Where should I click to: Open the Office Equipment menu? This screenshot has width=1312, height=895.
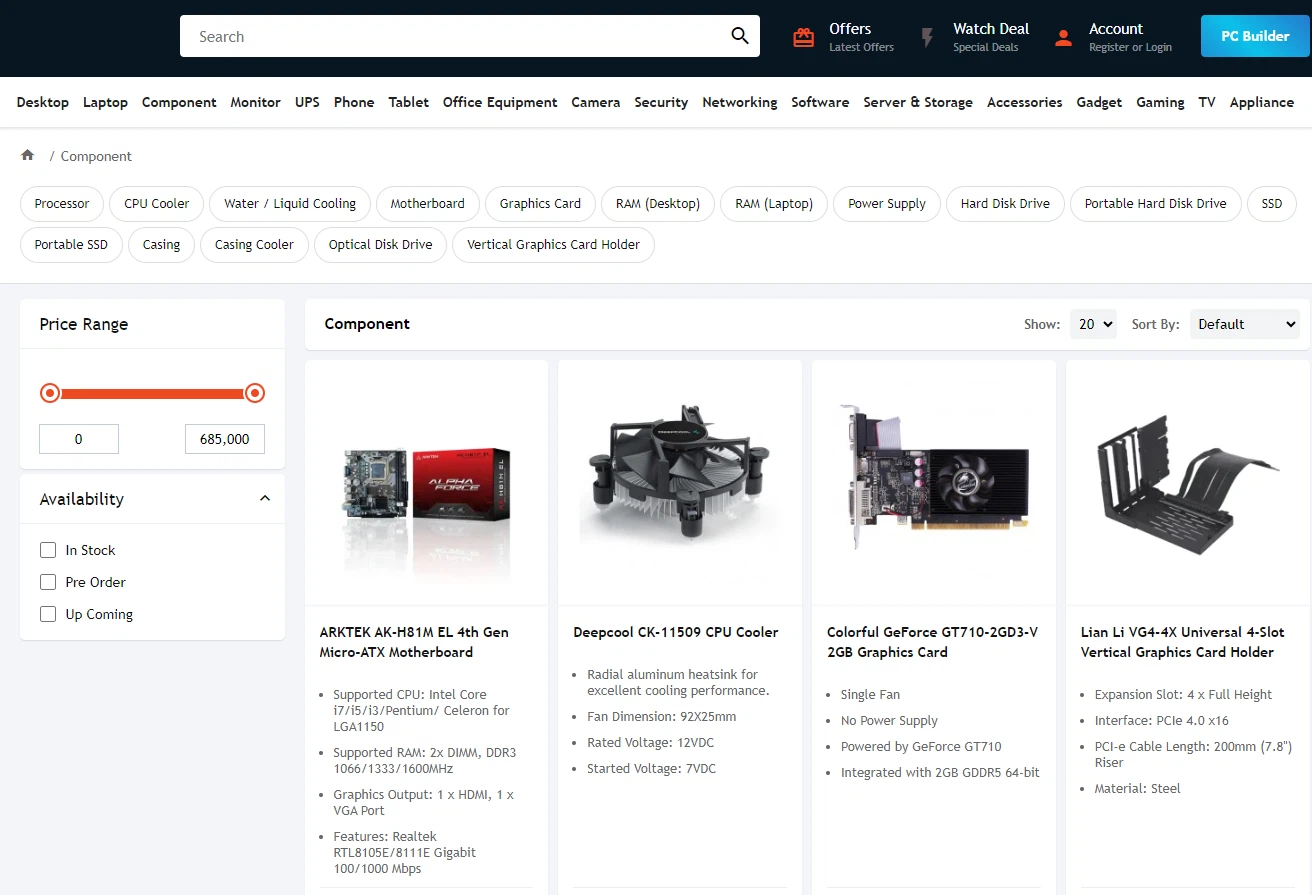pos(500,102)
